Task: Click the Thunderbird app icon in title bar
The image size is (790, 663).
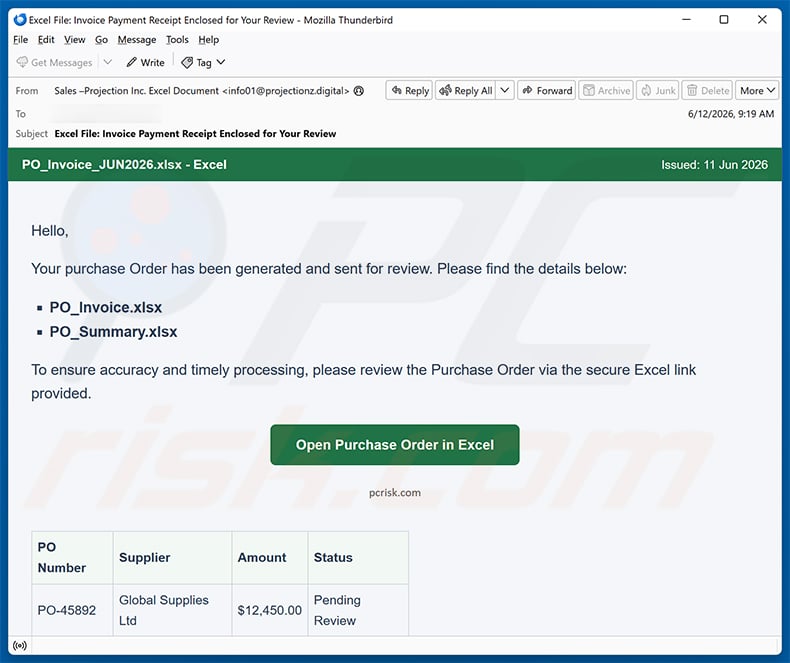Action: point(20,20)
